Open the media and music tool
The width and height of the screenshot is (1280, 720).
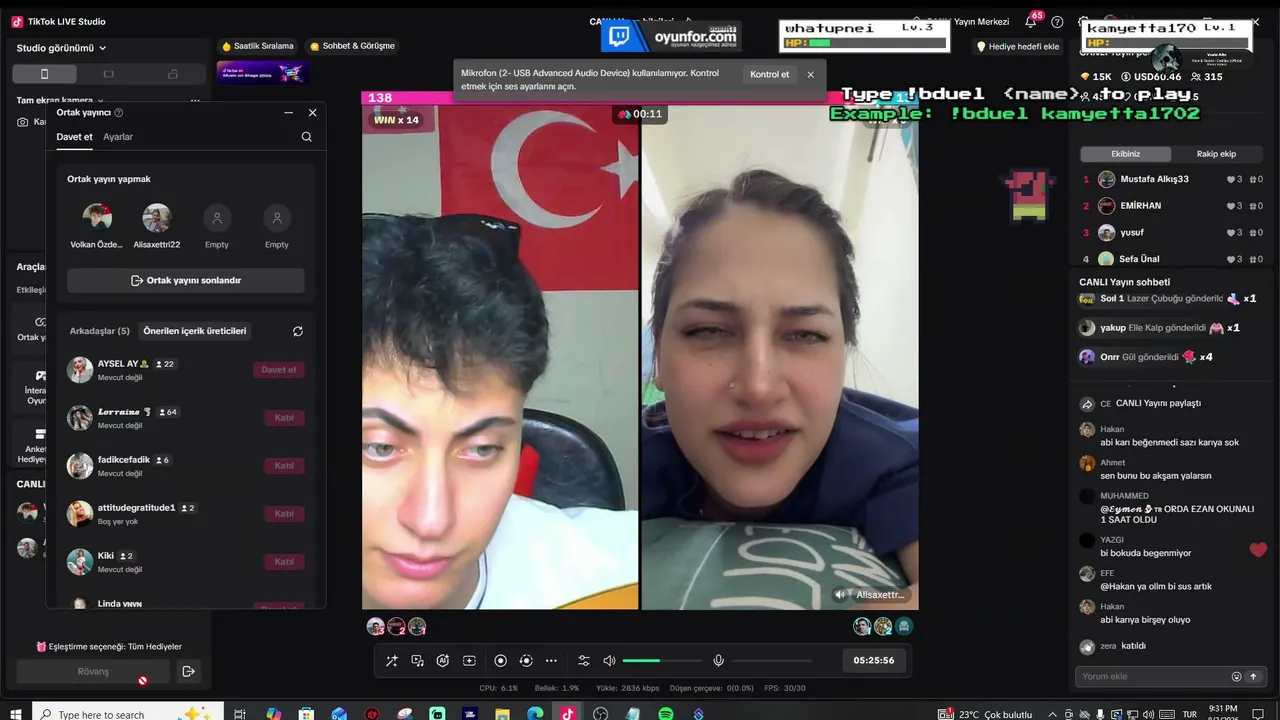(418, 661)
